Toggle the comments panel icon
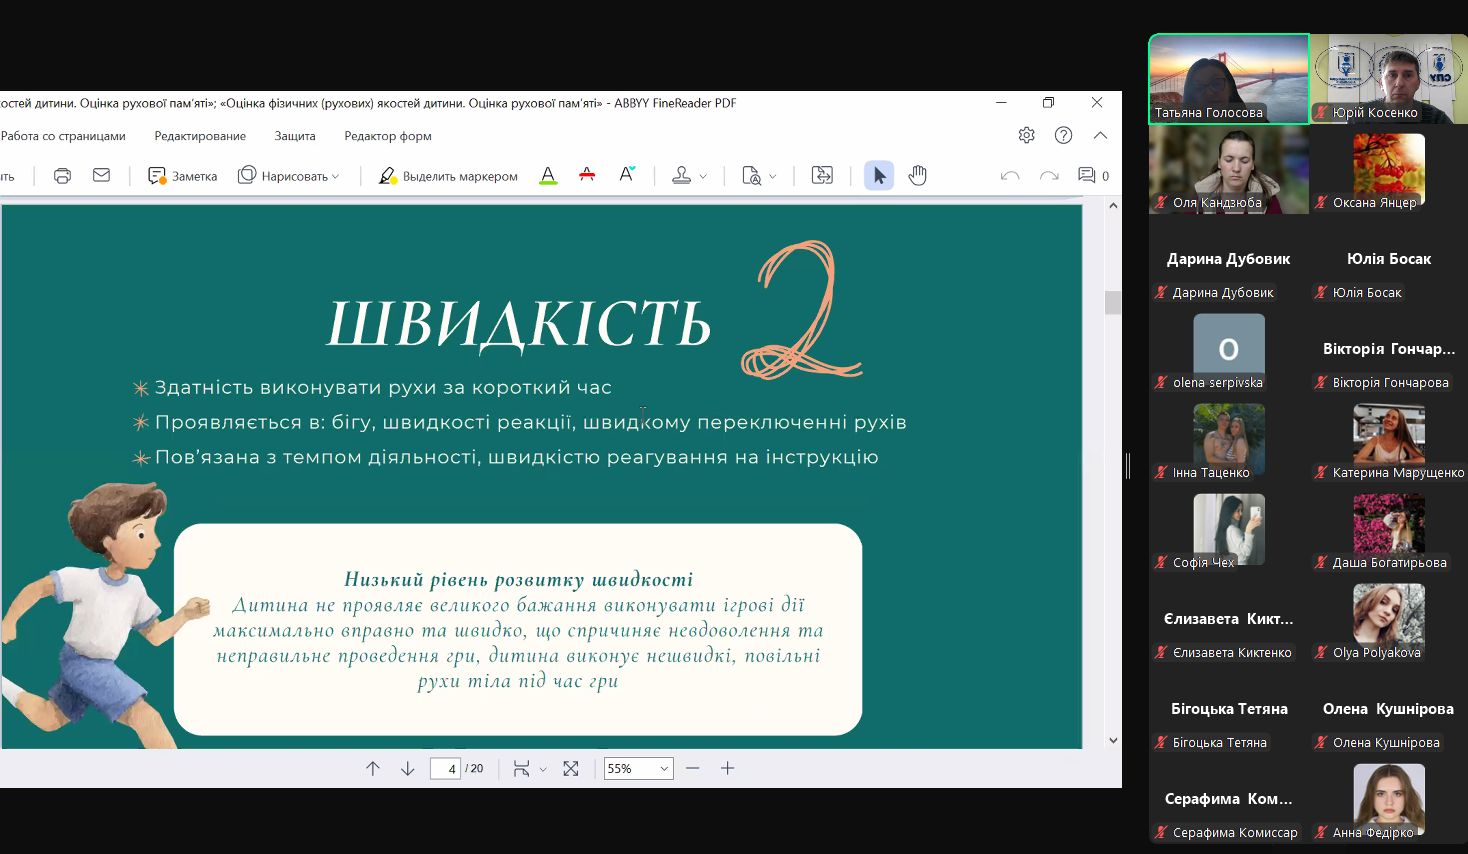The height and width of the screenshot is (854, 1468). [1087, 176]
